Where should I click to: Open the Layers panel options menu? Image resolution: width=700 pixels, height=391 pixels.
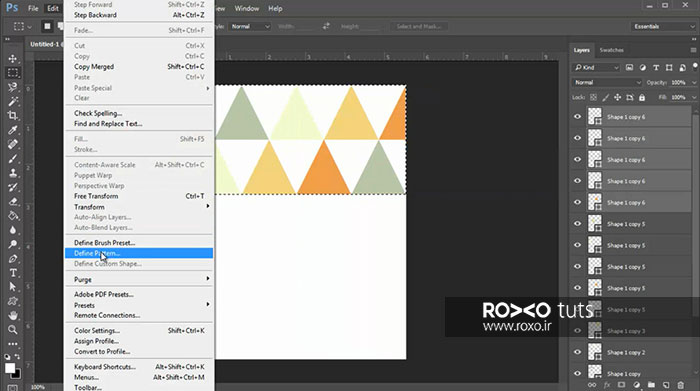(693, 50)
